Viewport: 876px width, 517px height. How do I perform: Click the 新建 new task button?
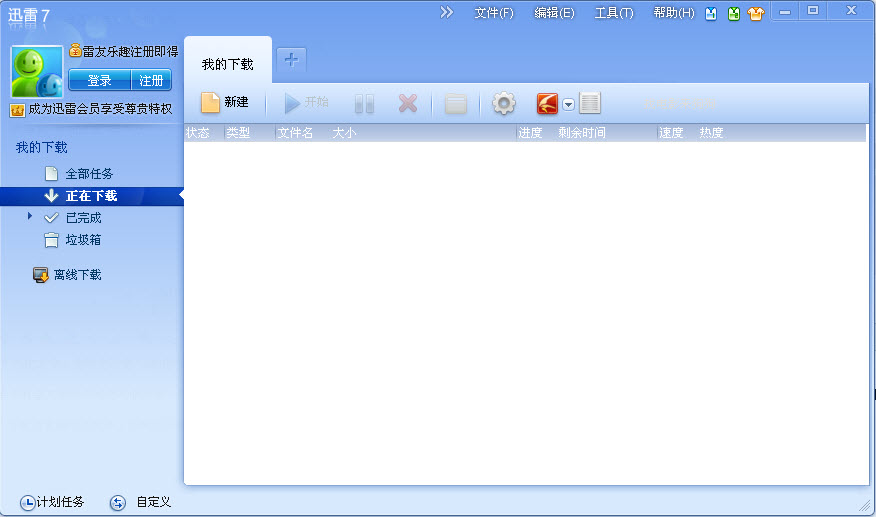pyautogui.click(x=225, y=103)
